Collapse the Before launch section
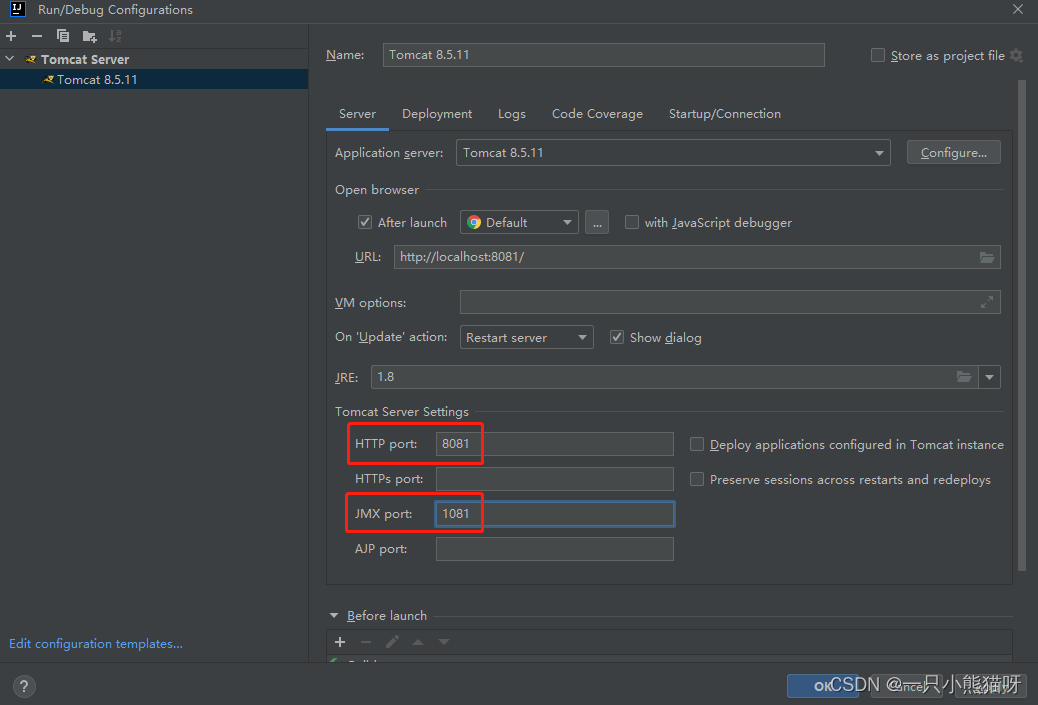Viewport: 1038px width, 705px height. point(334,616)
